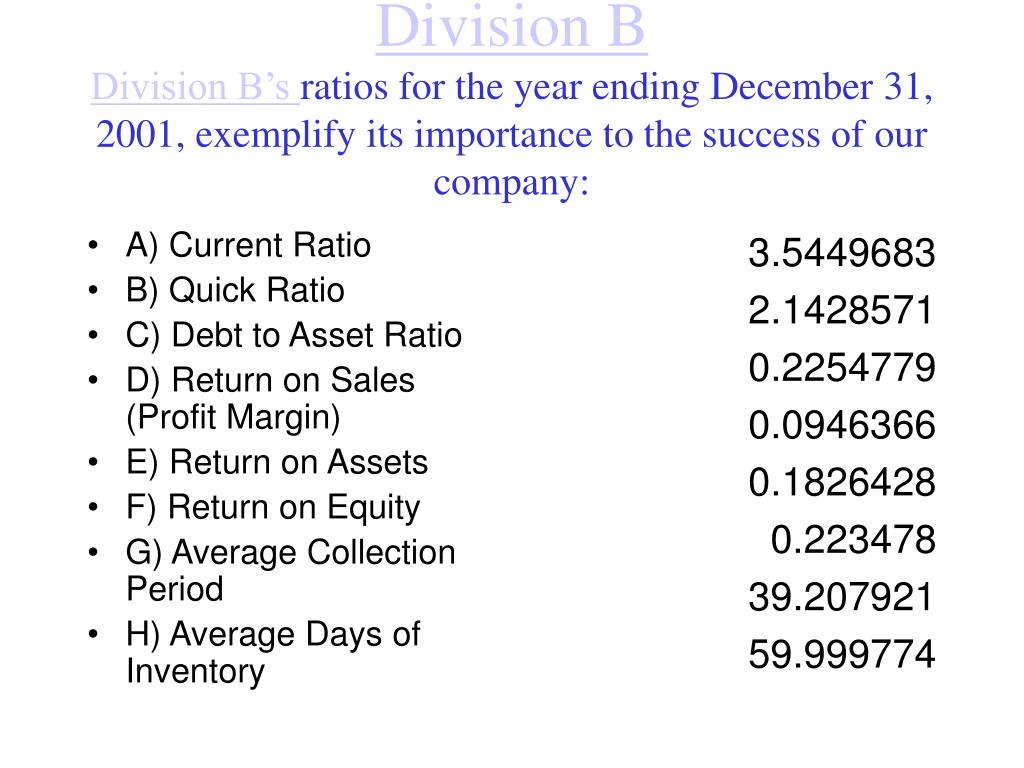Click the value 59.999774
This screenshot has width=1024, height=768.
coord(842,654)
